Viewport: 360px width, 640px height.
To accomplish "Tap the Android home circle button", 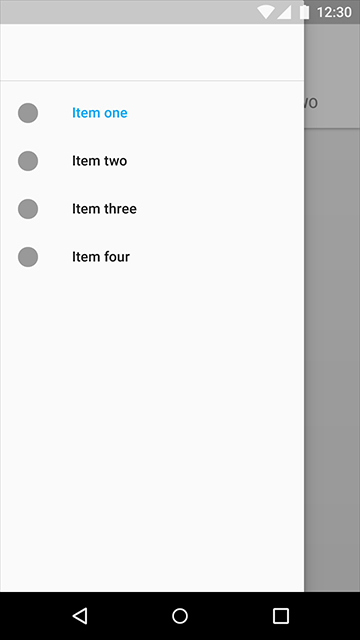I will (x=180, y=616).
